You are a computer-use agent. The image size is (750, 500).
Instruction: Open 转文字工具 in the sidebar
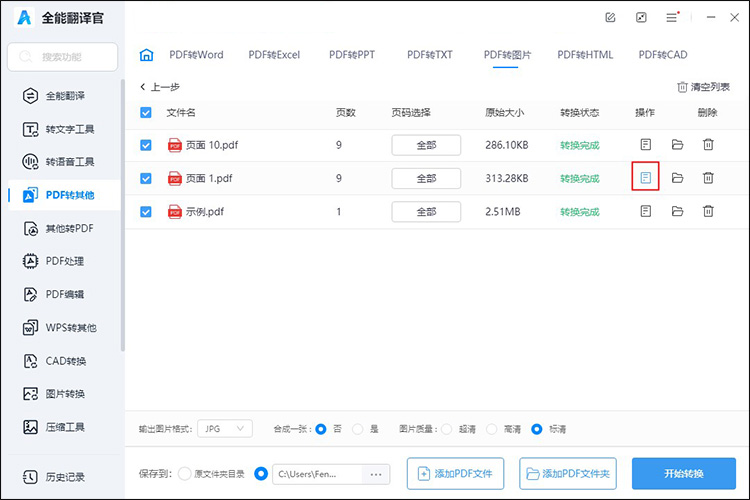(62, 129)
